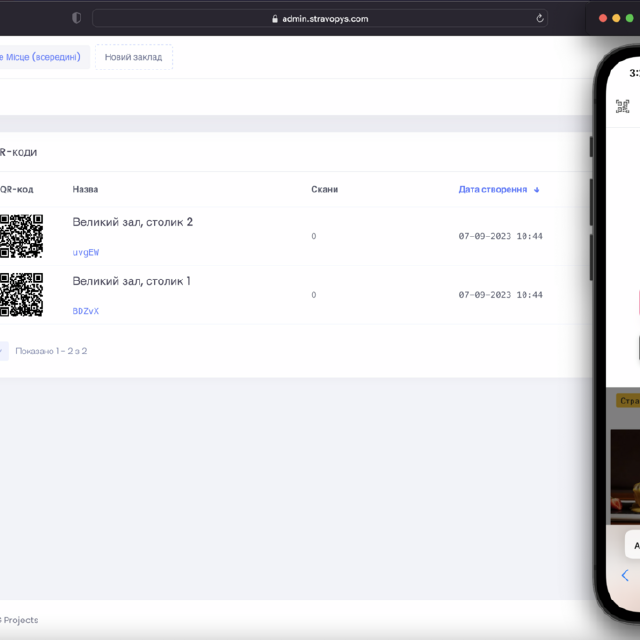640x640 pixels.
Task: Click the Назва column header
Action: click(85, 189)
